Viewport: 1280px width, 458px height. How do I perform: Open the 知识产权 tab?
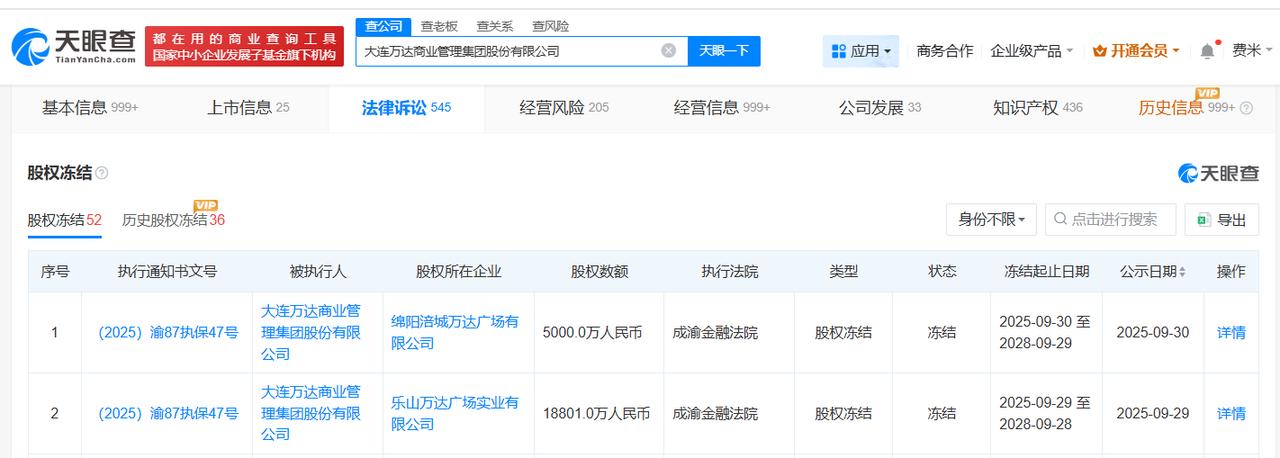coord(1038,107)
